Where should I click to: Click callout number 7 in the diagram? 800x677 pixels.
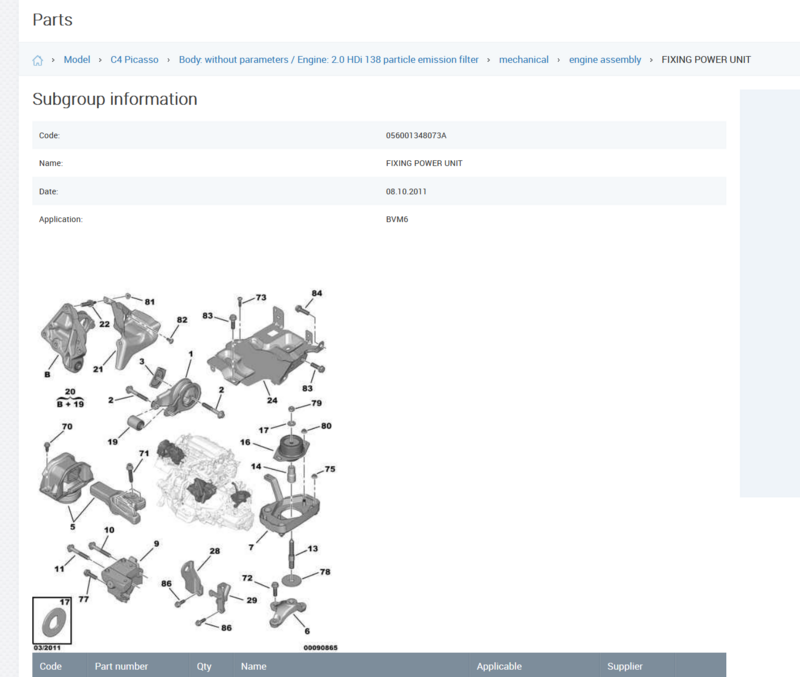(251, 547)
